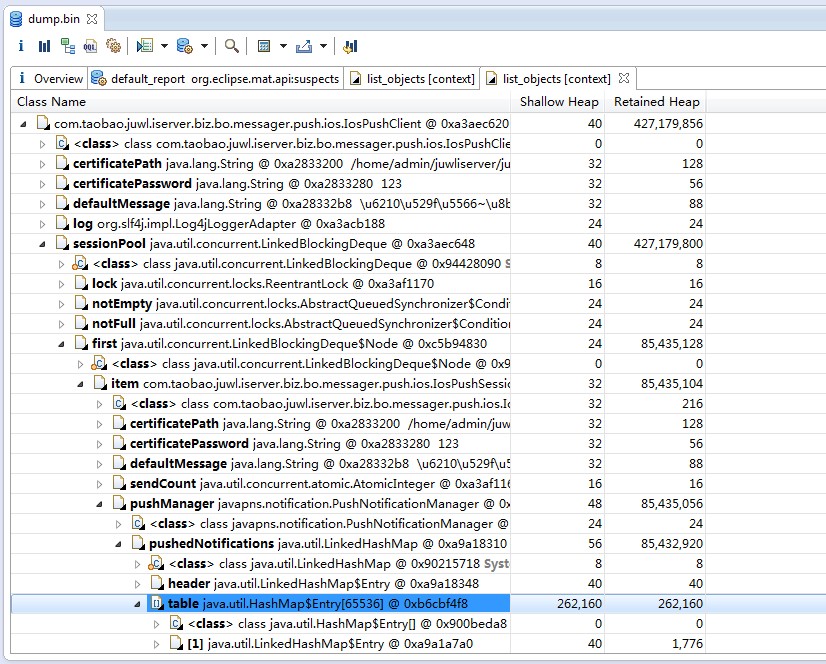Sort by Class Name column header
The width and height of the screenshot is (826, 664).
click(260, 102)
